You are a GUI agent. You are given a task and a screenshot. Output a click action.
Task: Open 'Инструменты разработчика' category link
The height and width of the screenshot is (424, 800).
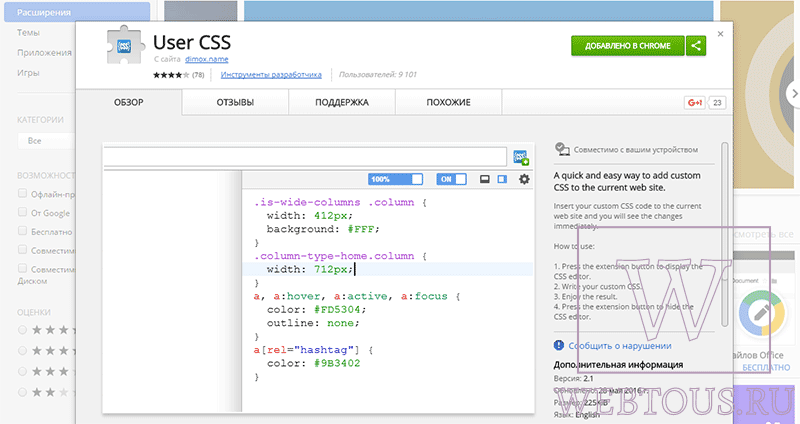click(x=271, y=74)
